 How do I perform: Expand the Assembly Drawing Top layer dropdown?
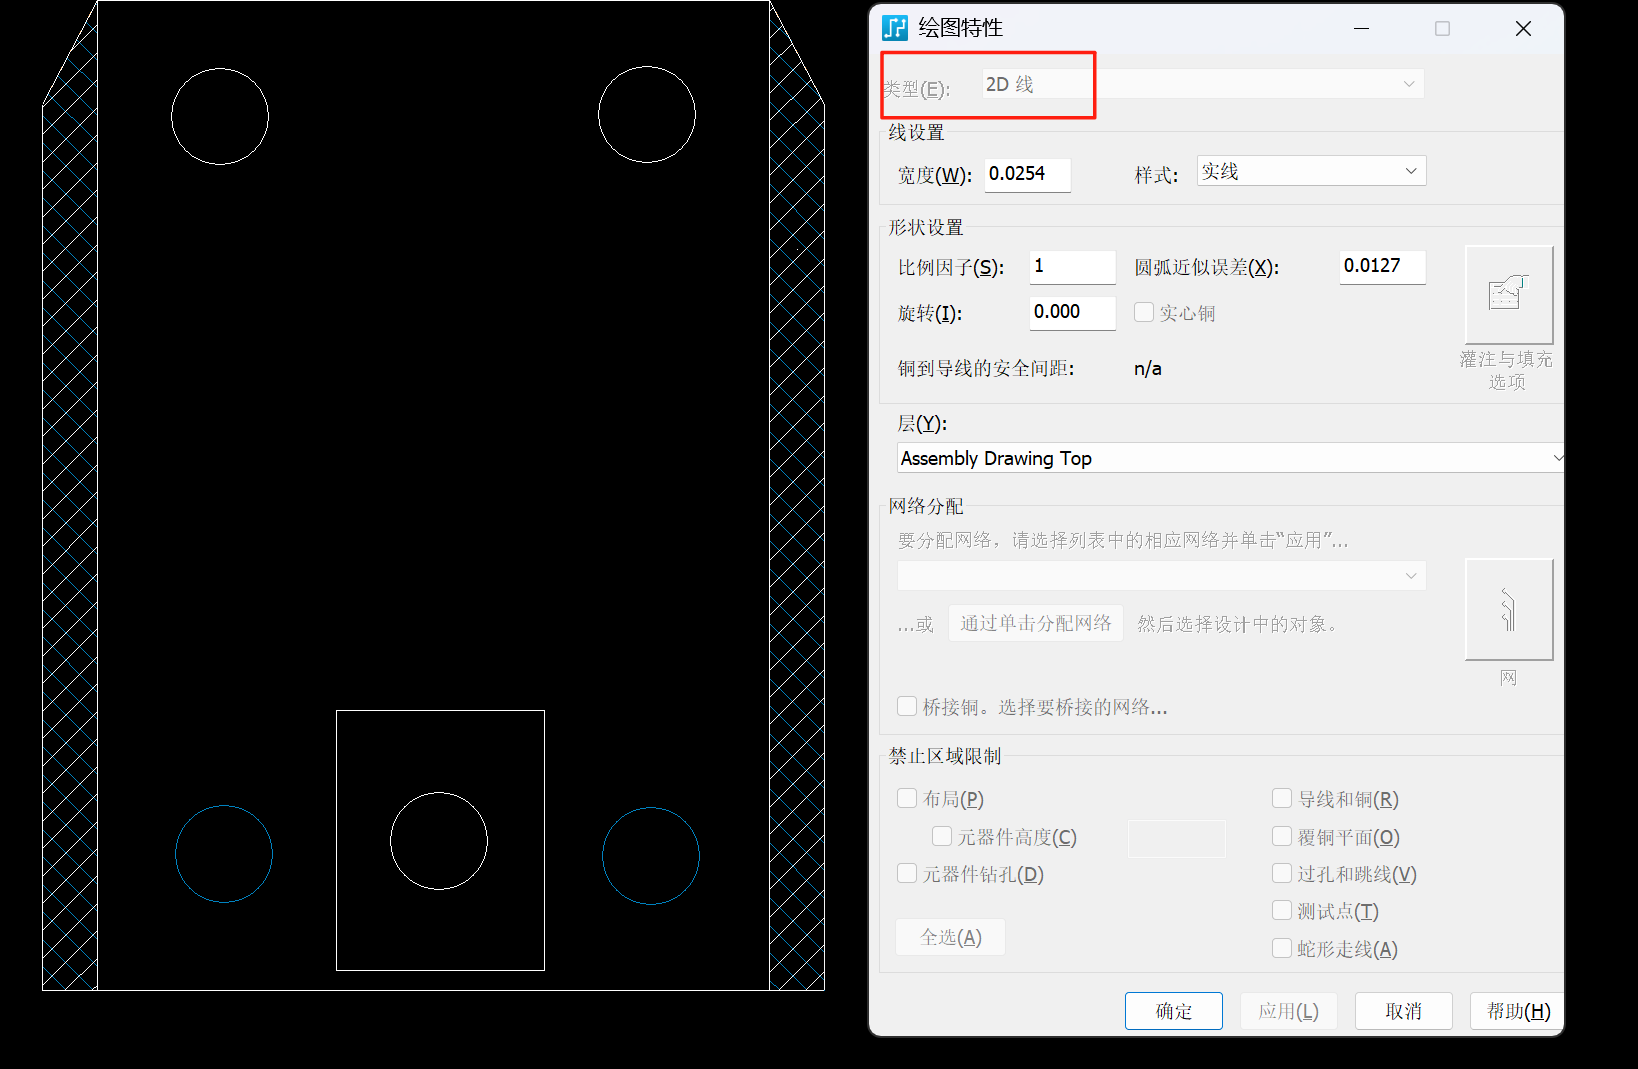point(1556,457)
